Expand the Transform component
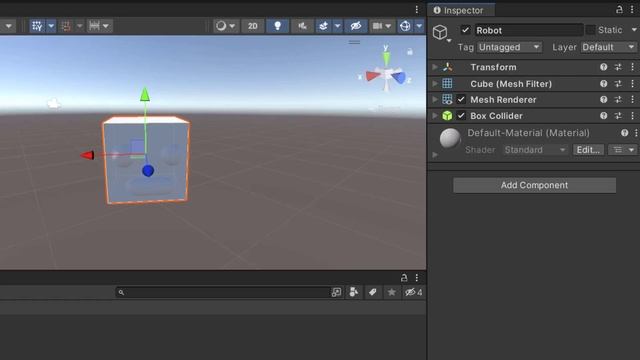 (435, 67)
